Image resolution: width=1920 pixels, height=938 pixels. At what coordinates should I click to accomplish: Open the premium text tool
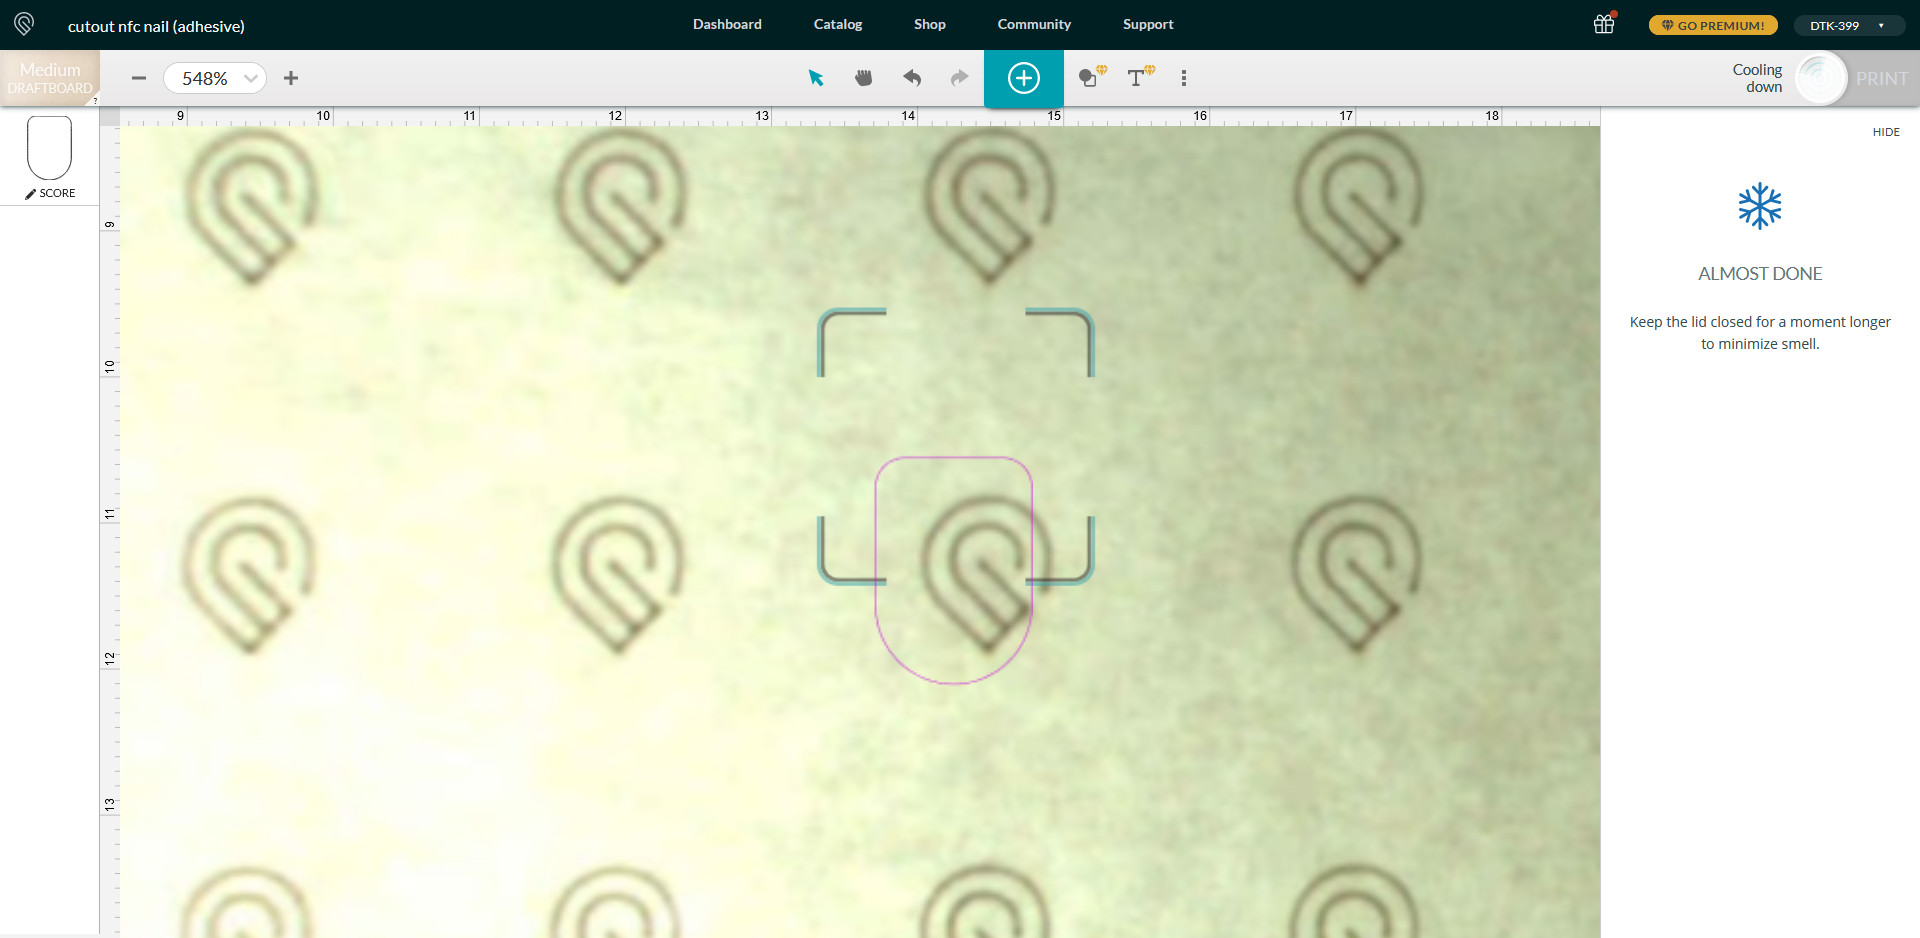click(1140, 77)
